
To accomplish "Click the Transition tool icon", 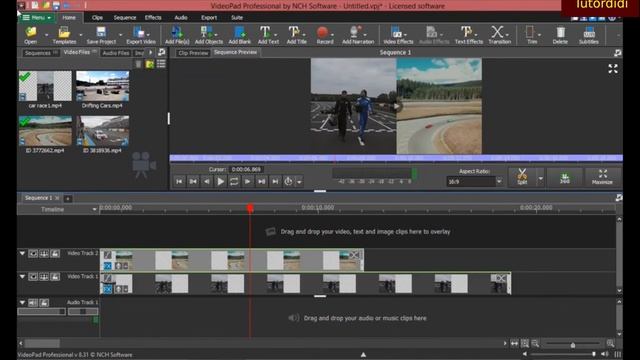I will coord(499,35).
